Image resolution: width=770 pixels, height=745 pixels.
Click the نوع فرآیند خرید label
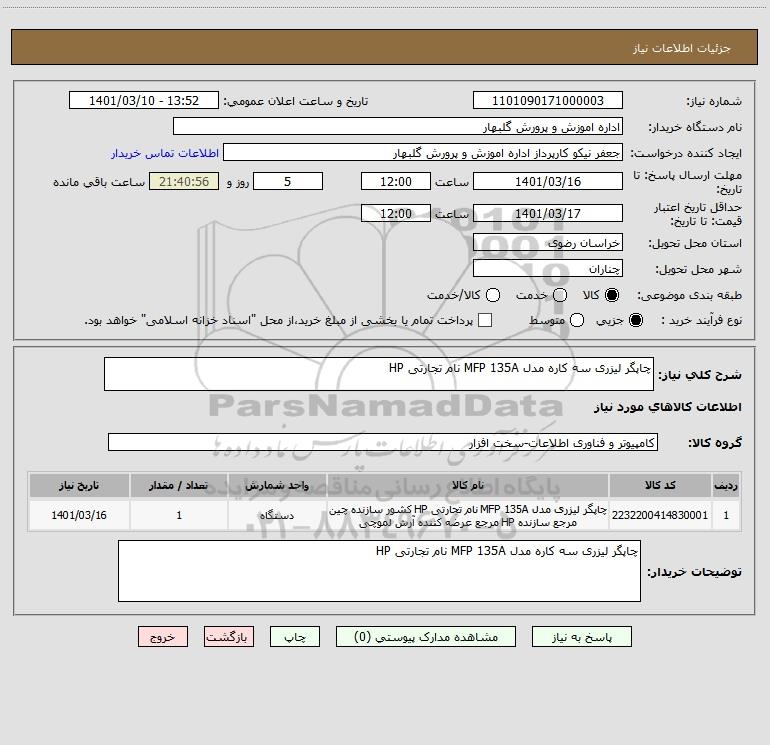(x=701, y=320)
